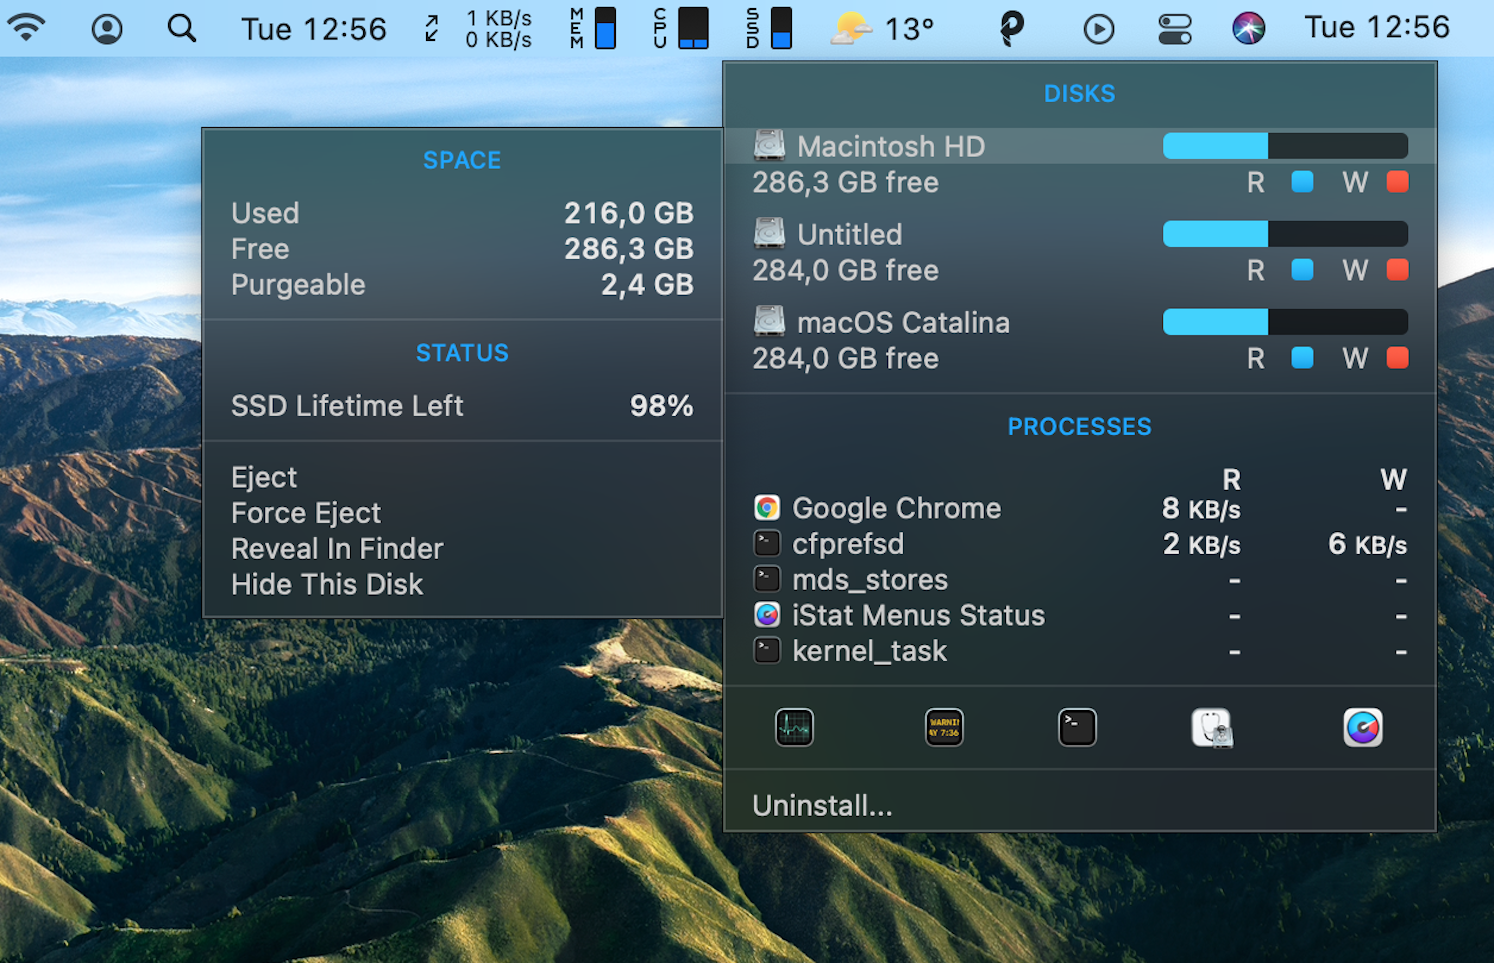
Task: Select Force Eject for the disk
Action: 306,512
